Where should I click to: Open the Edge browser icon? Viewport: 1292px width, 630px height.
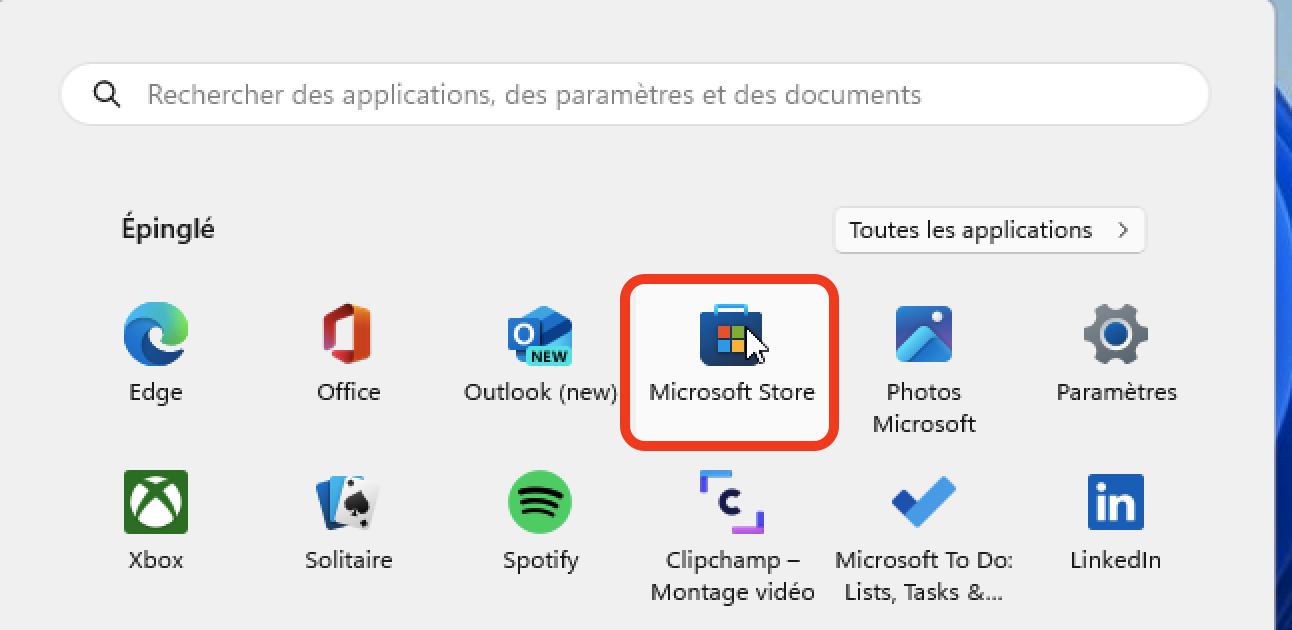(155, 334)
